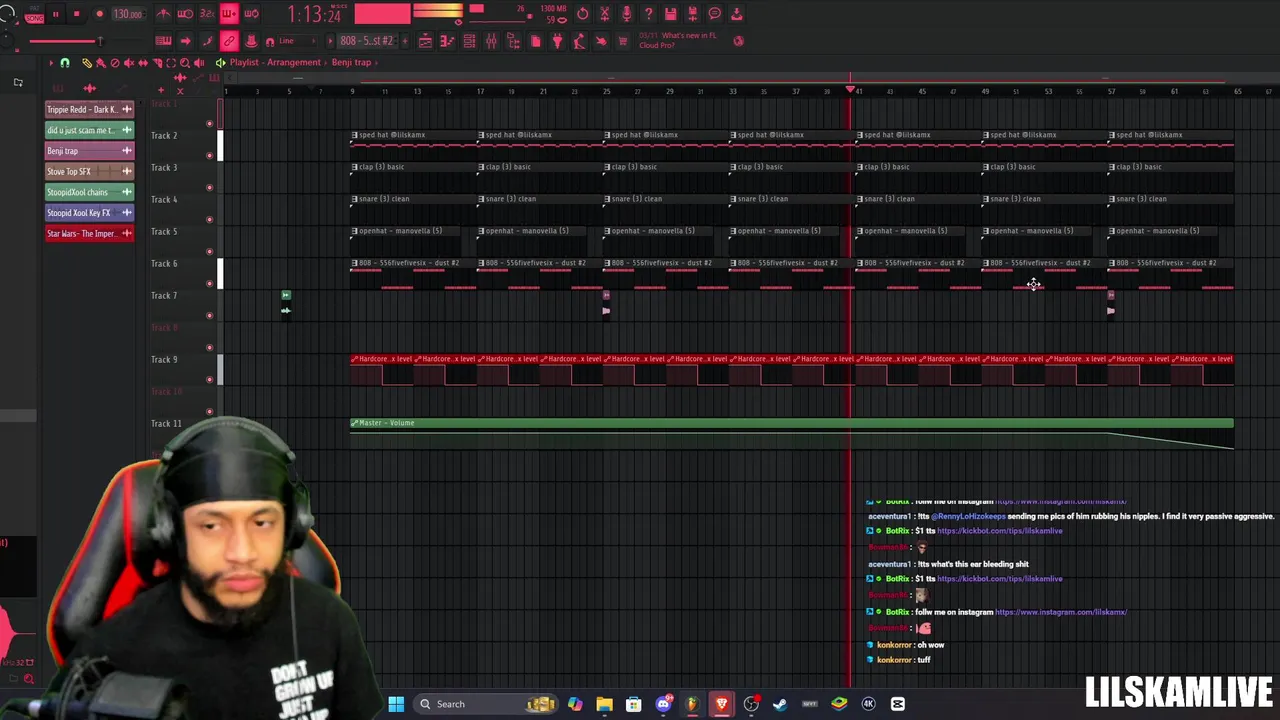Toggle the 3-2-1 countdown before recording
This screenshot has width=1280, height=720.
pyautogui.click(x=207, y=14)
